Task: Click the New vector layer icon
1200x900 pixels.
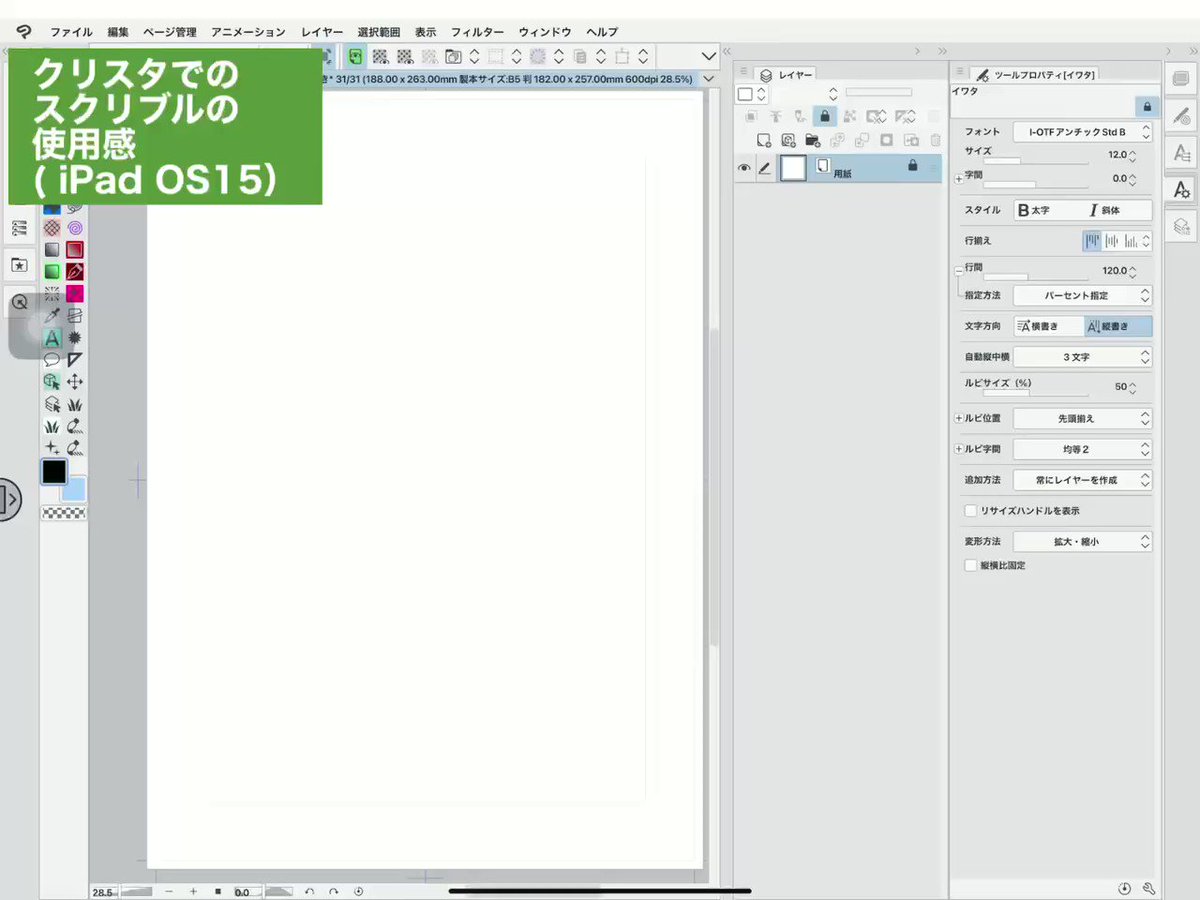Action: [788, 140]
